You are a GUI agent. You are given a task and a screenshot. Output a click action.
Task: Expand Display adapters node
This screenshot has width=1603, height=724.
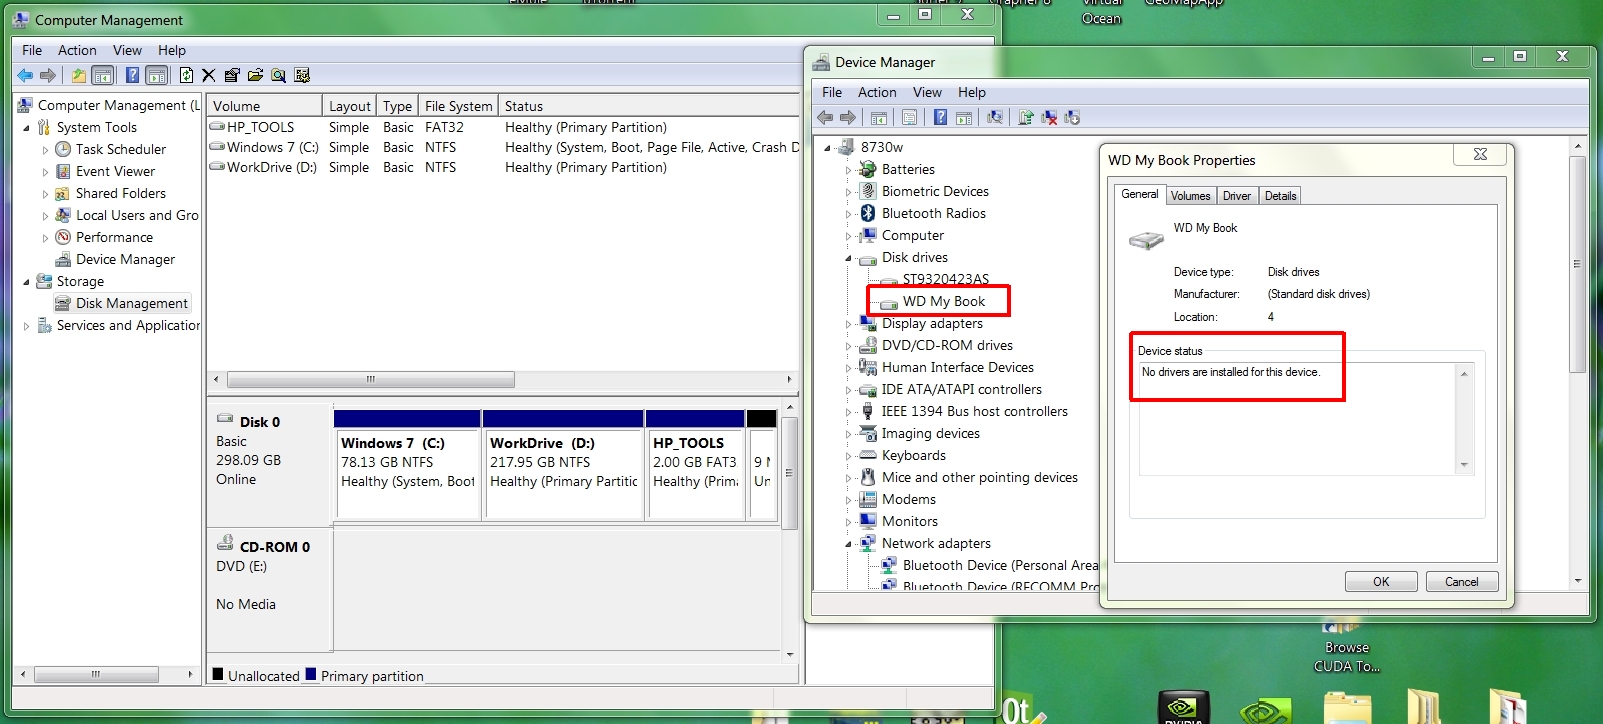[x=848, y=324]
